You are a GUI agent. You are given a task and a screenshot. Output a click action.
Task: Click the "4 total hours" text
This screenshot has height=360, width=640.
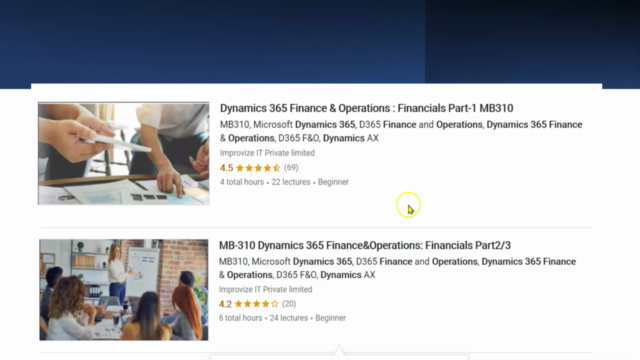click(x=242, y=182)
